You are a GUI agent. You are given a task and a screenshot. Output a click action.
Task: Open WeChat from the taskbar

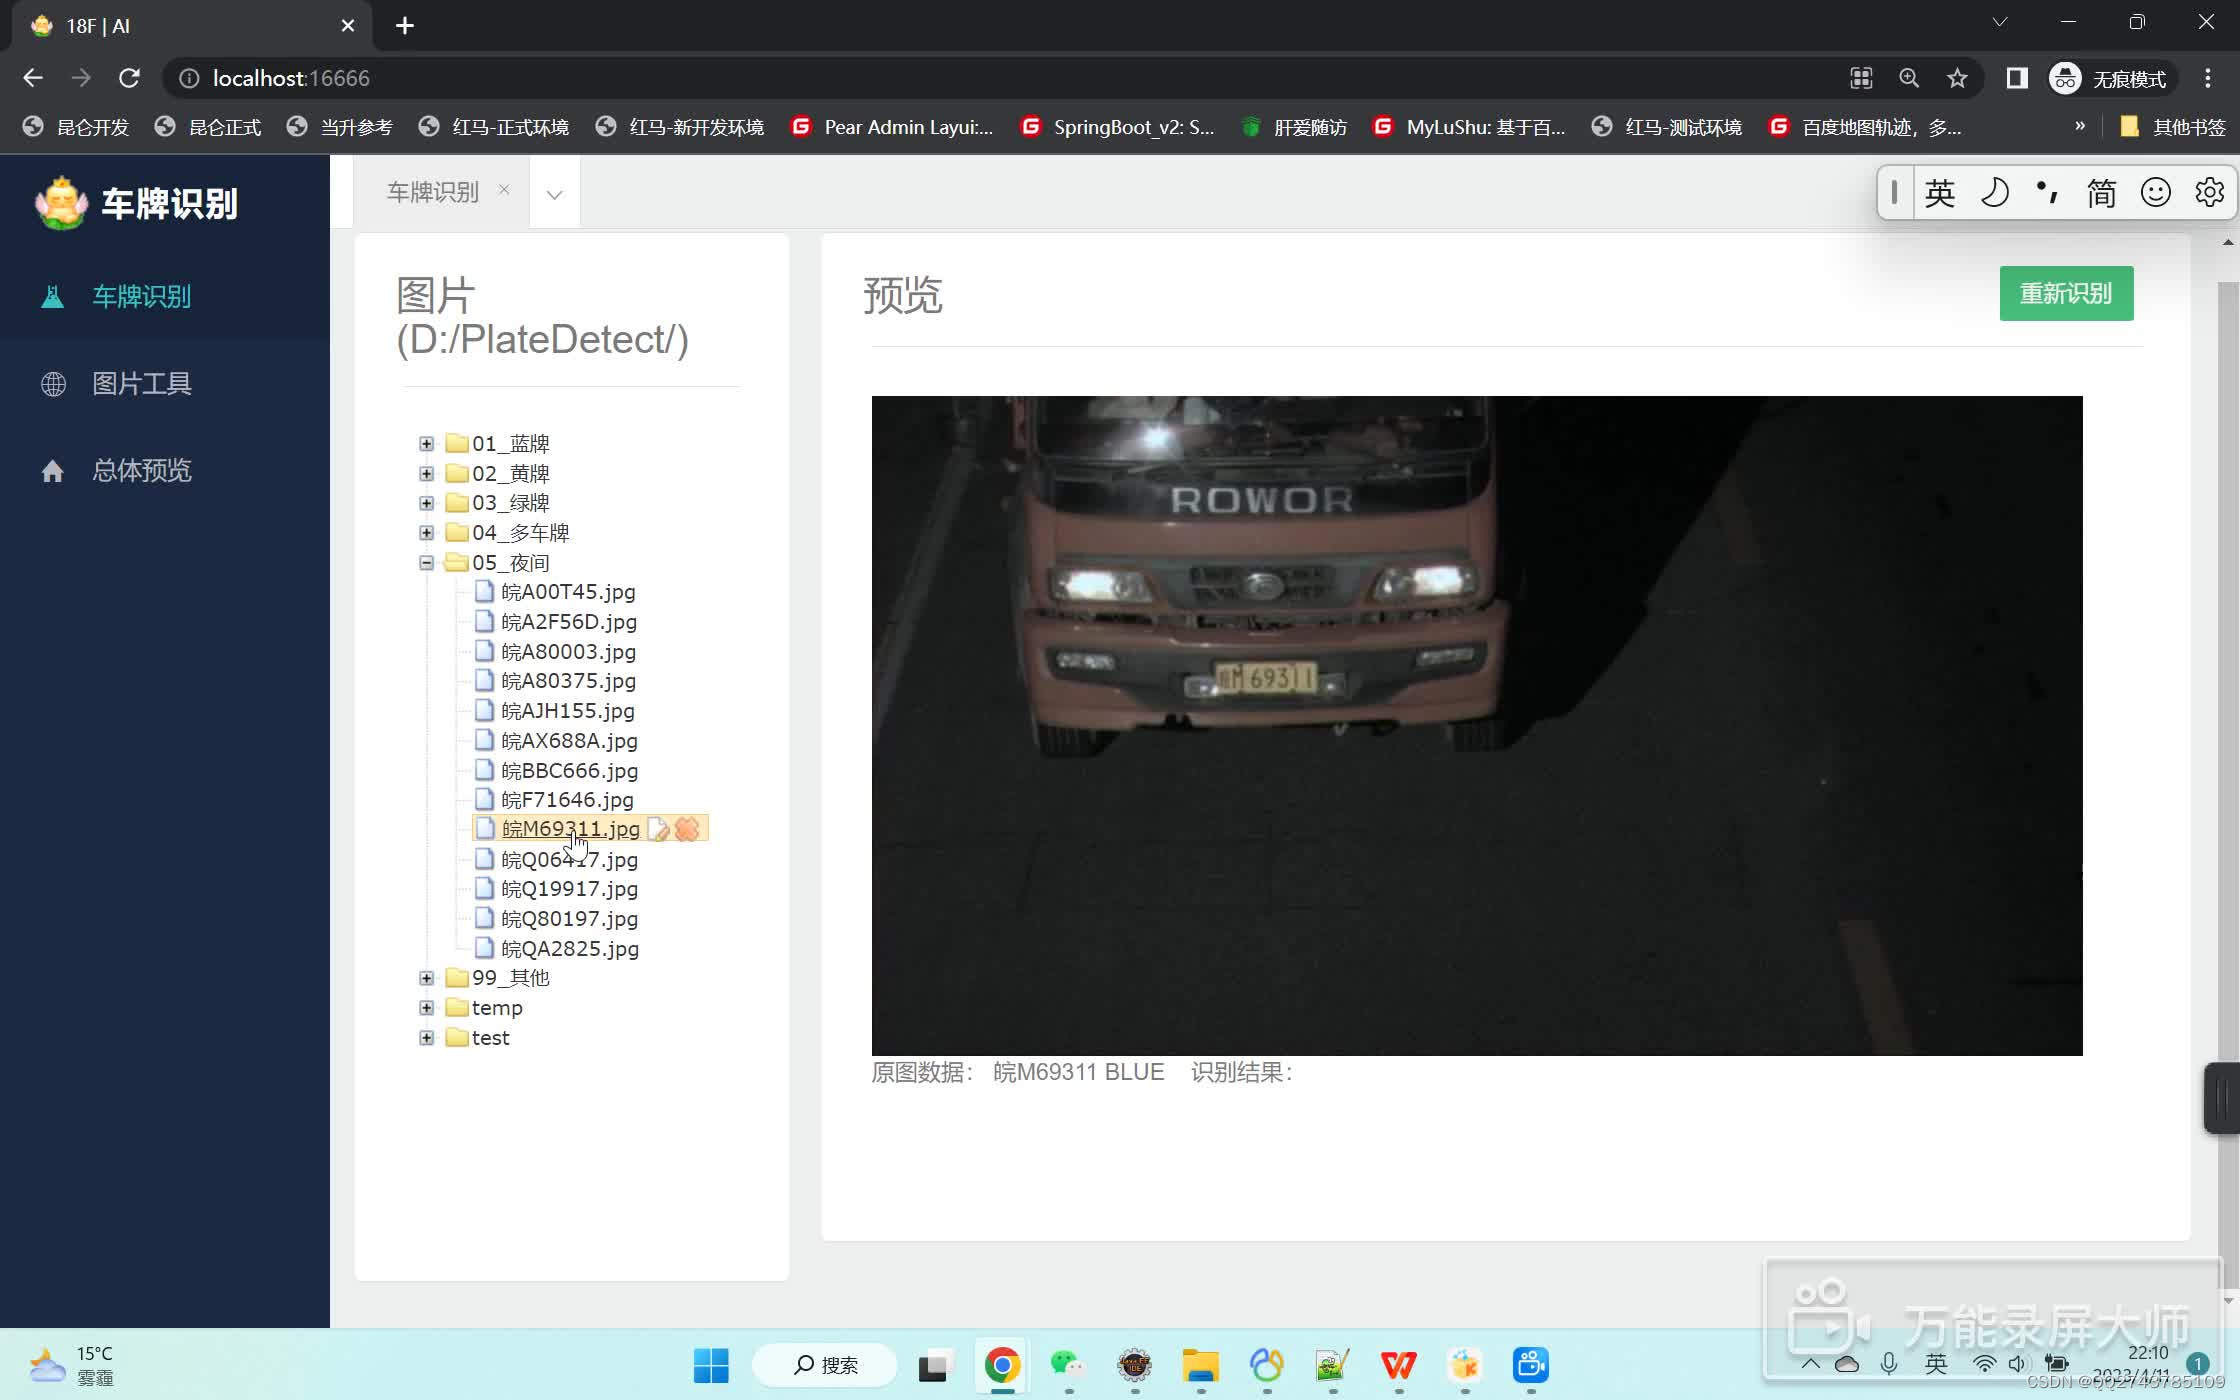point(1067,1365)
